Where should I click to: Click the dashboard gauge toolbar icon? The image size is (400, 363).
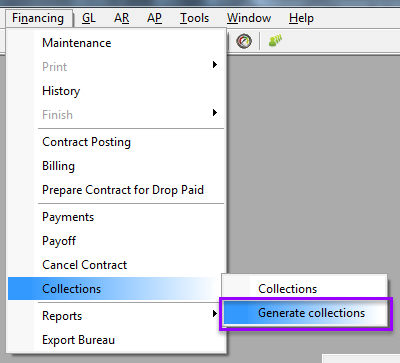coord(244,41)
